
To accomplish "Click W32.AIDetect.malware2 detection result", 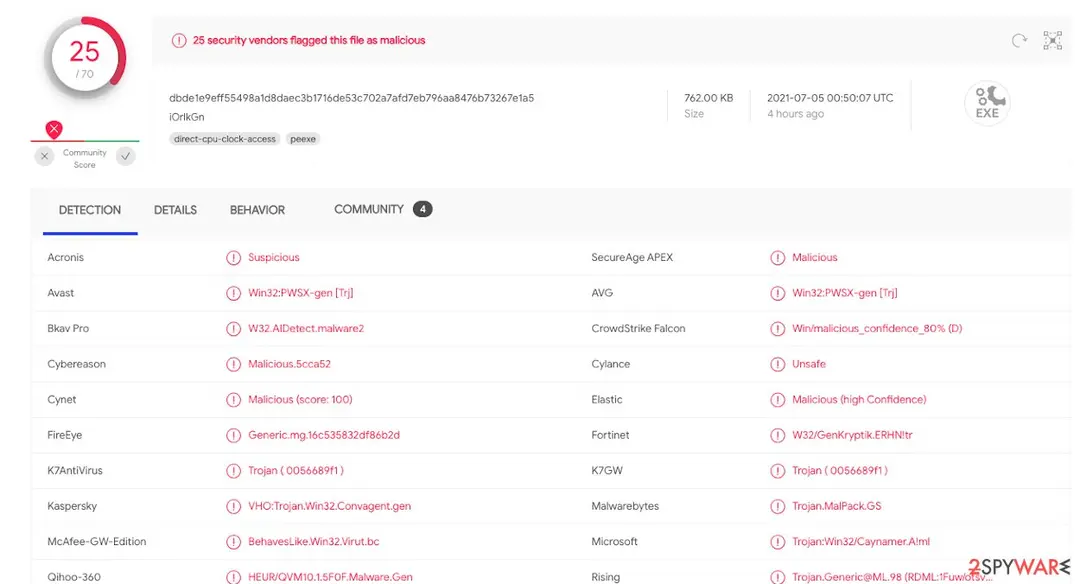I will [x=306, y=328].
